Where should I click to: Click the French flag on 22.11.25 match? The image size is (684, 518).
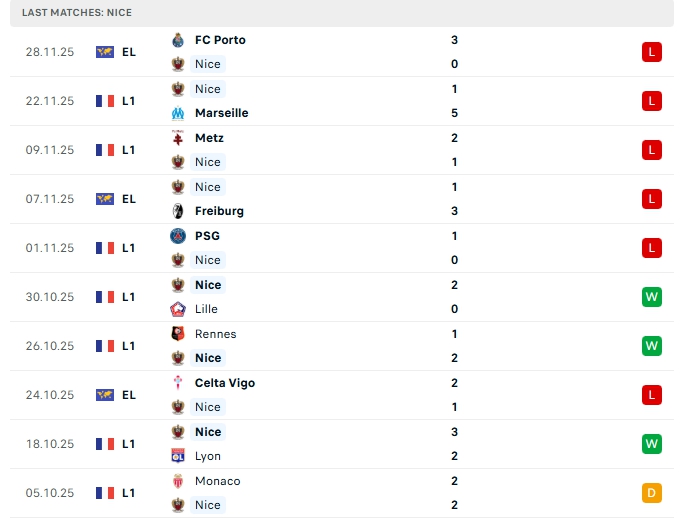[x=105, y=101]
